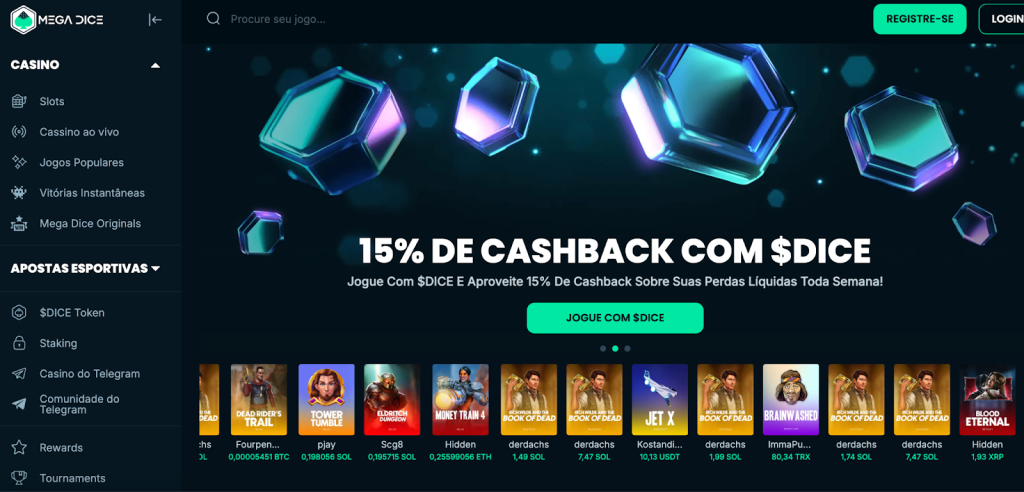
Task: Open the Rewards star icon
Action: pos(19,448)
